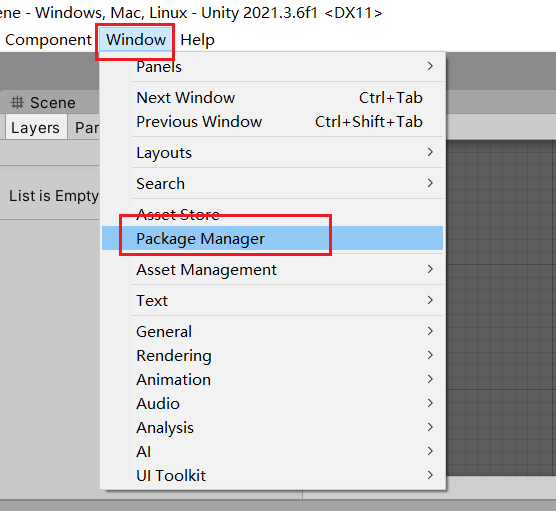This screenshot has width=556, height=511.
Task: Choose Previous Window menu item
Action: [272, 122]
